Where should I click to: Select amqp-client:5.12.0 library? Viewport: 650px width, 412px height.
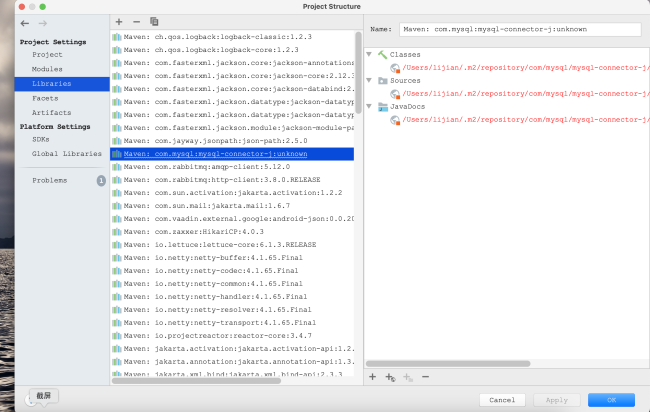232,167
